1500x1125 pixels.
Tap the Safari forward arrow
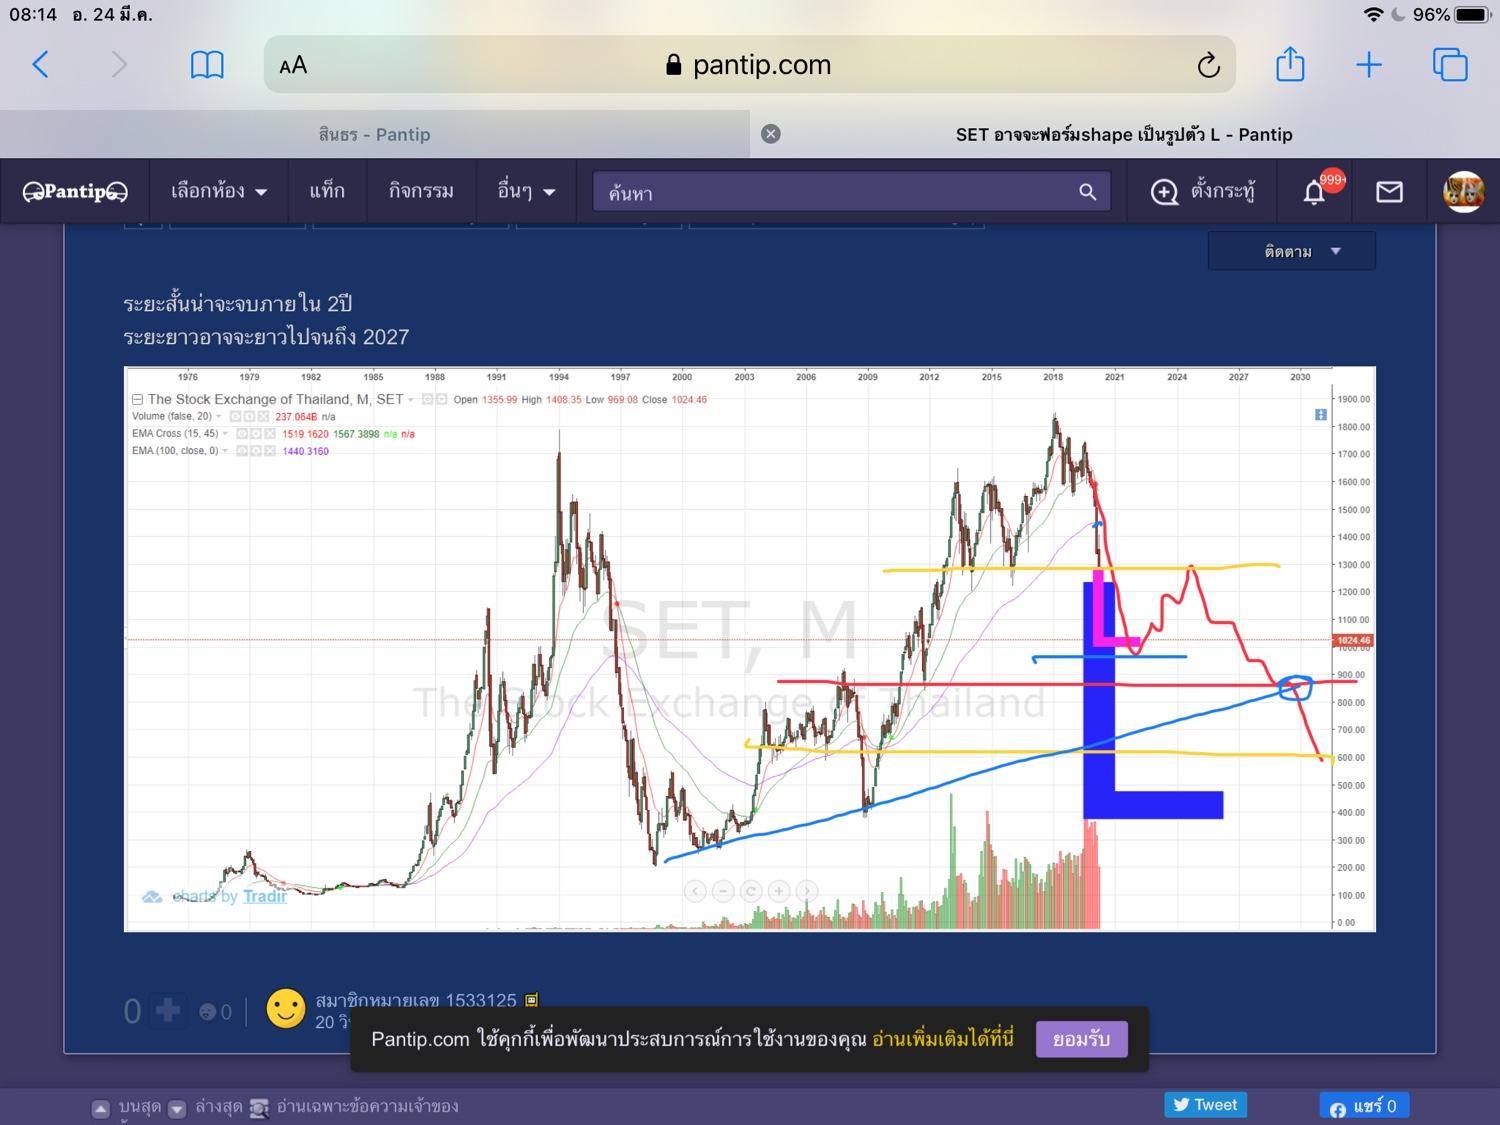(119, 65)
